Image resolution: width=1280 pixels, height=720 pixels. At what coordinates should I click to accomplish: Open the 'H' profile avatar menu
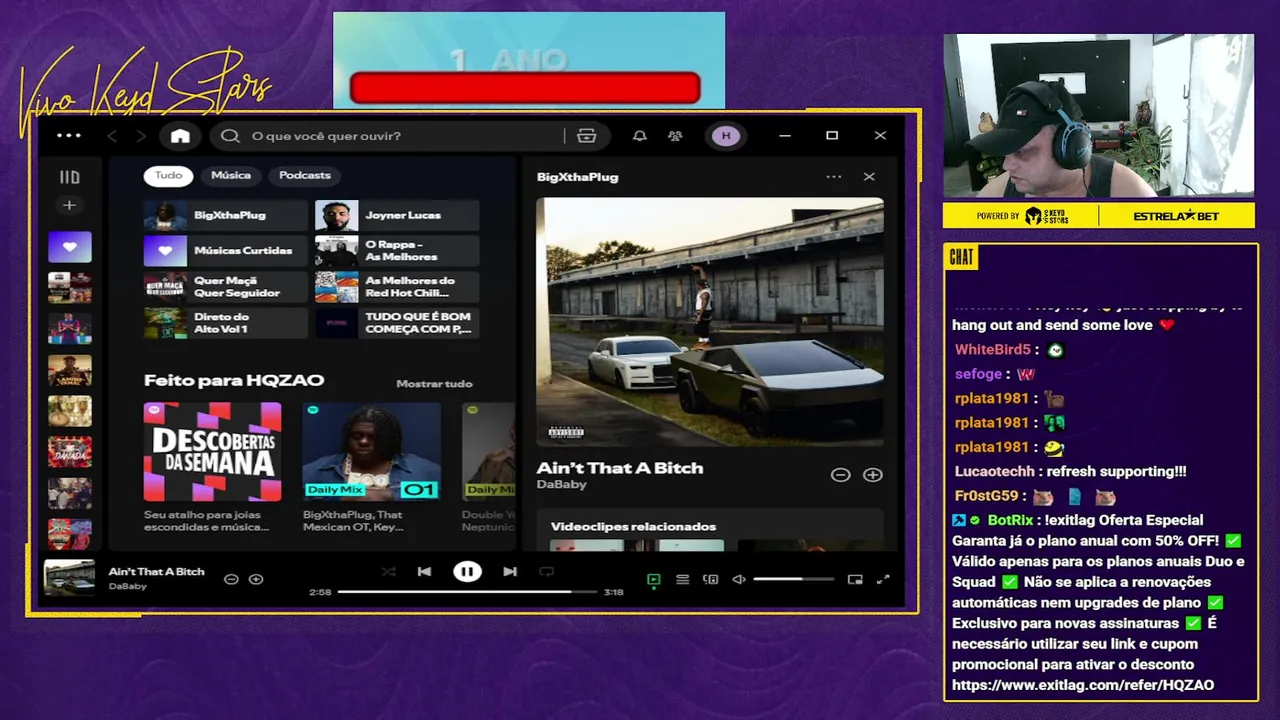(x=726, y=136)
